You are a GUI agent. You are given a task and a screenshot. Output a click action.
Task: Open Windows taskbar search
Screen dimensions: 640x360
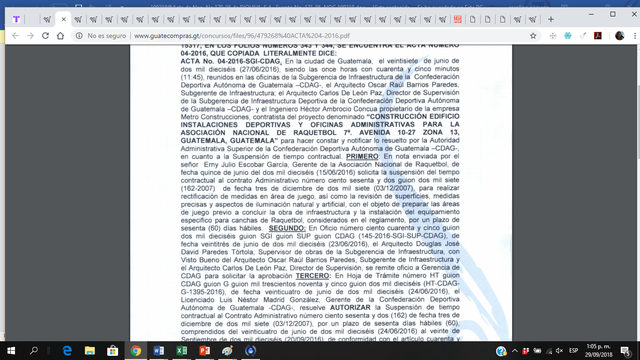coord(34,351)
